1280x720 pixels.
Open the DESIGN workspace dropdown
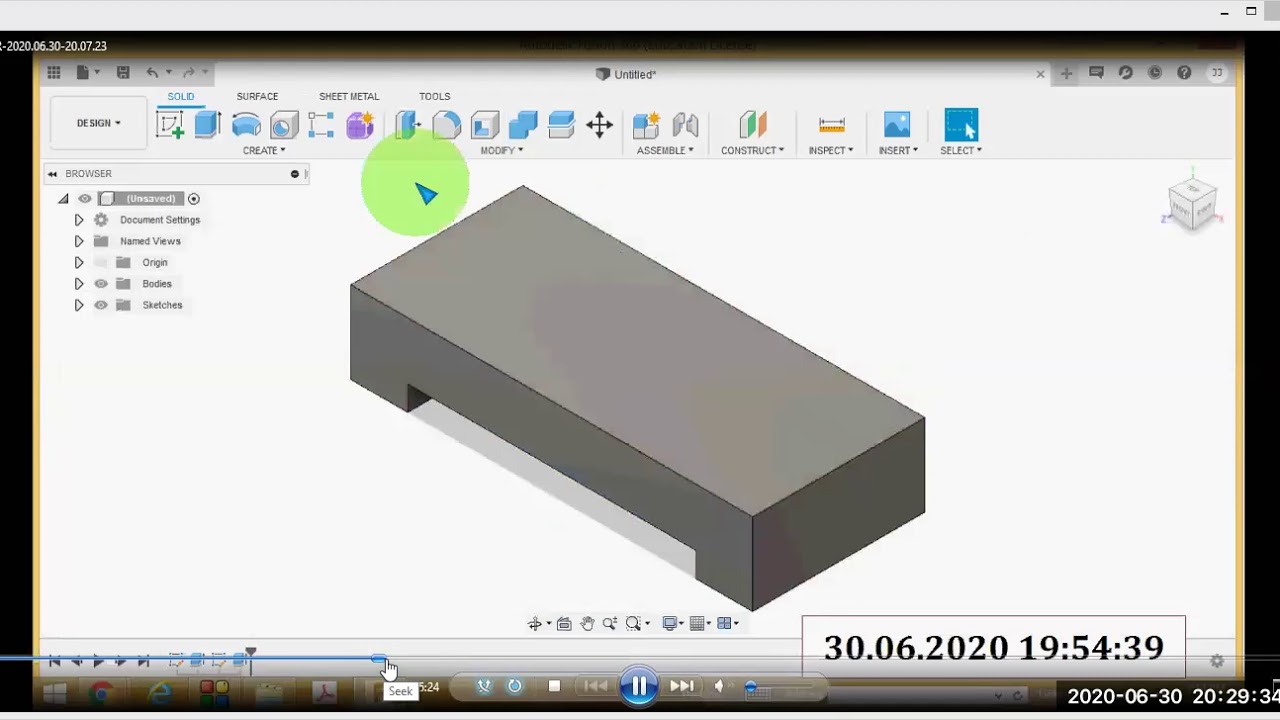point(98,123)
